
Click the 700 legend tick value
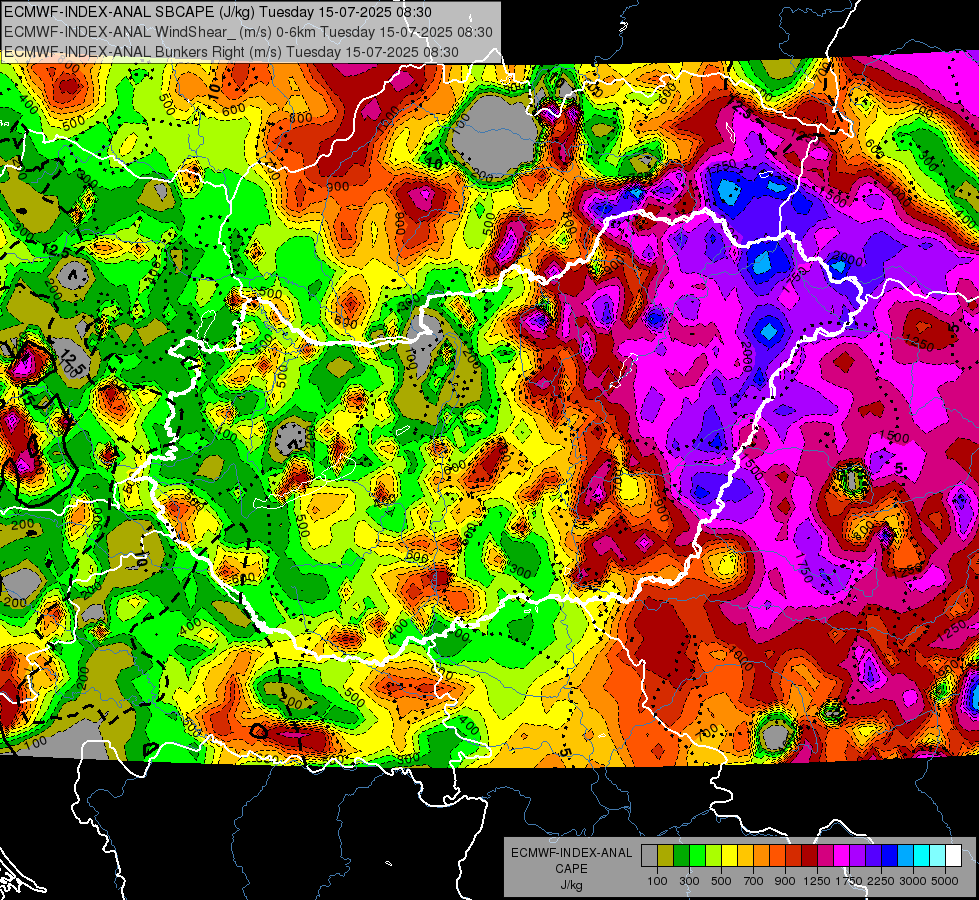[754, 881]
